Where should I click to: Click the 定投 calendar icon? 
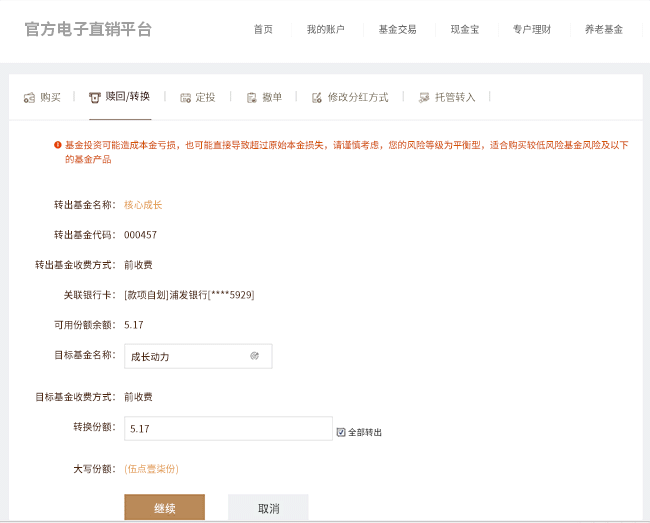click(x=185, y=98)
